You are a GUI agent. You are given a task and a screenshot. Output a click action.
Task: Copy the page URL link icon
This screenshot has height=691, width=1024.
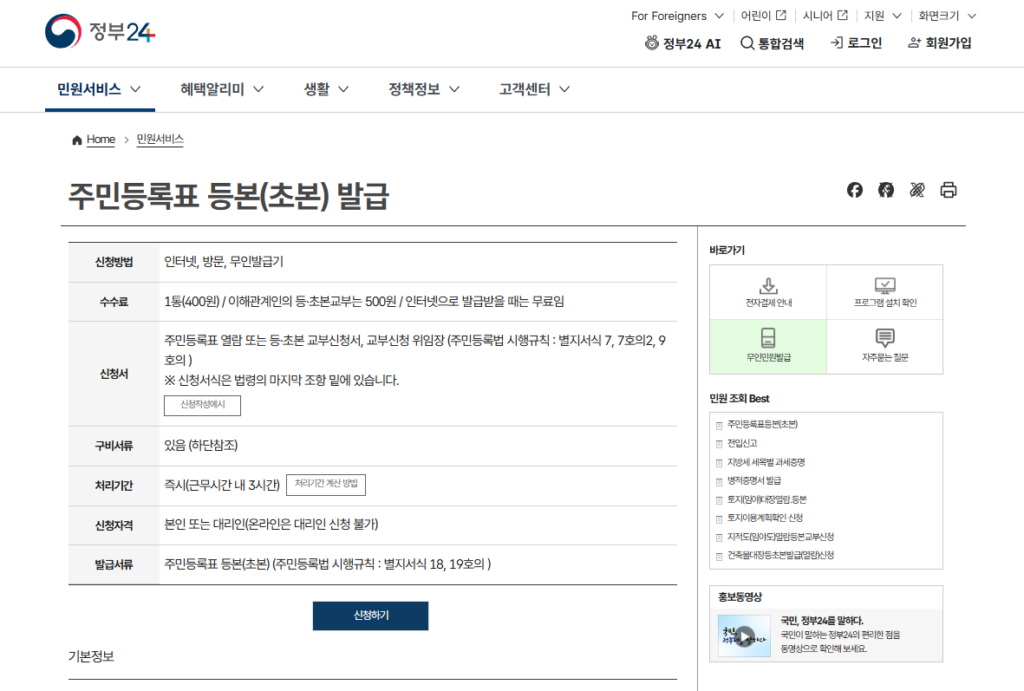(916, 189)
